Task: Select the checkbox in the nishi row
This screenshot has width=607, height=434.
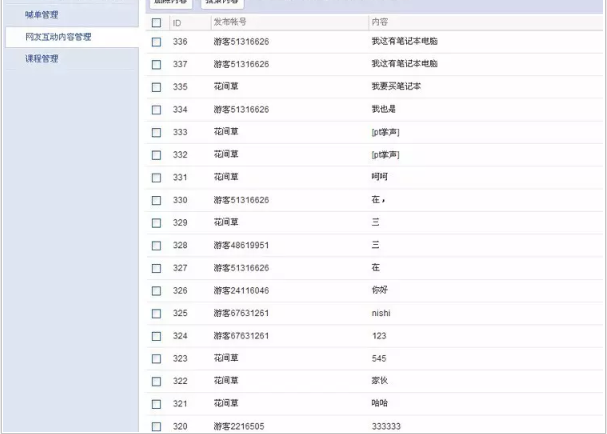Action: point(156,314)
